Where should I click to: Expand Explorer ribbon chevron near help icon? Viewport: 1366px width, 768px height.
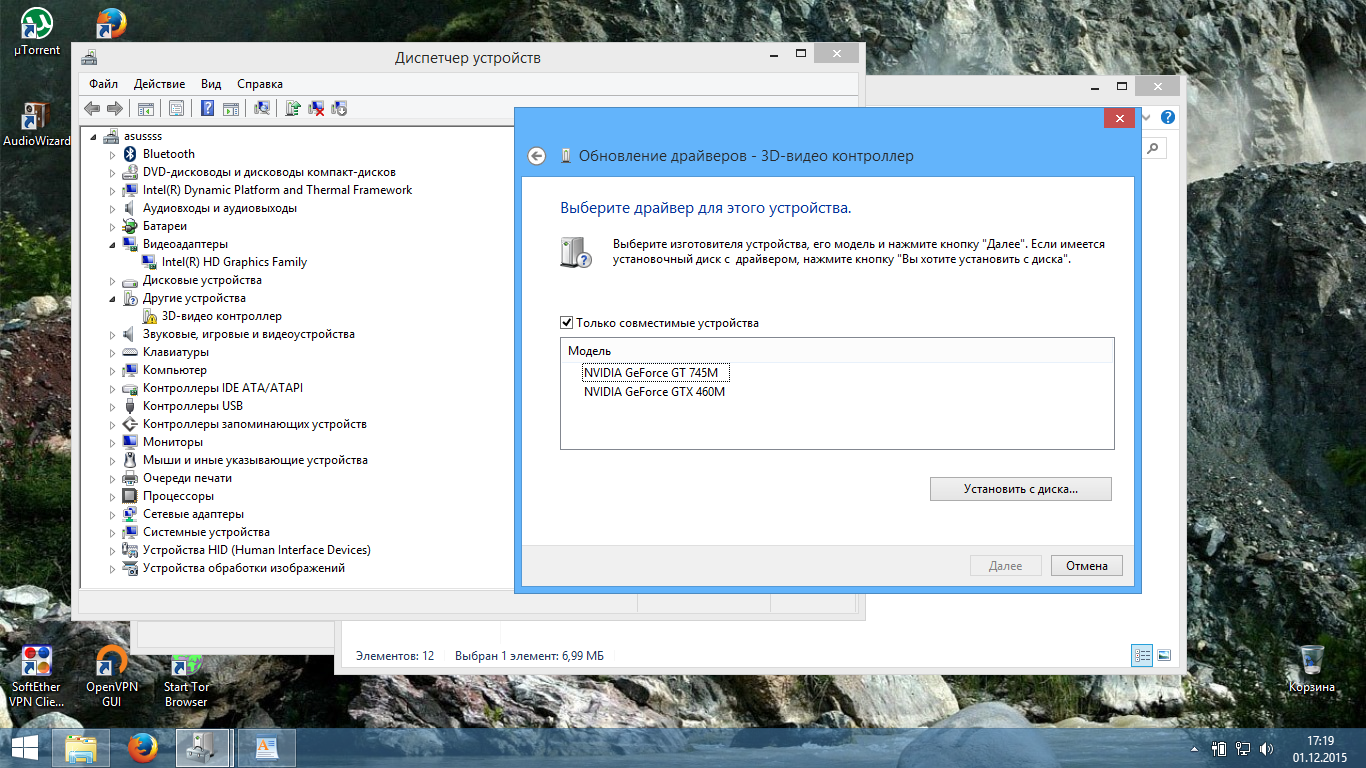(x=1146, y=117)
